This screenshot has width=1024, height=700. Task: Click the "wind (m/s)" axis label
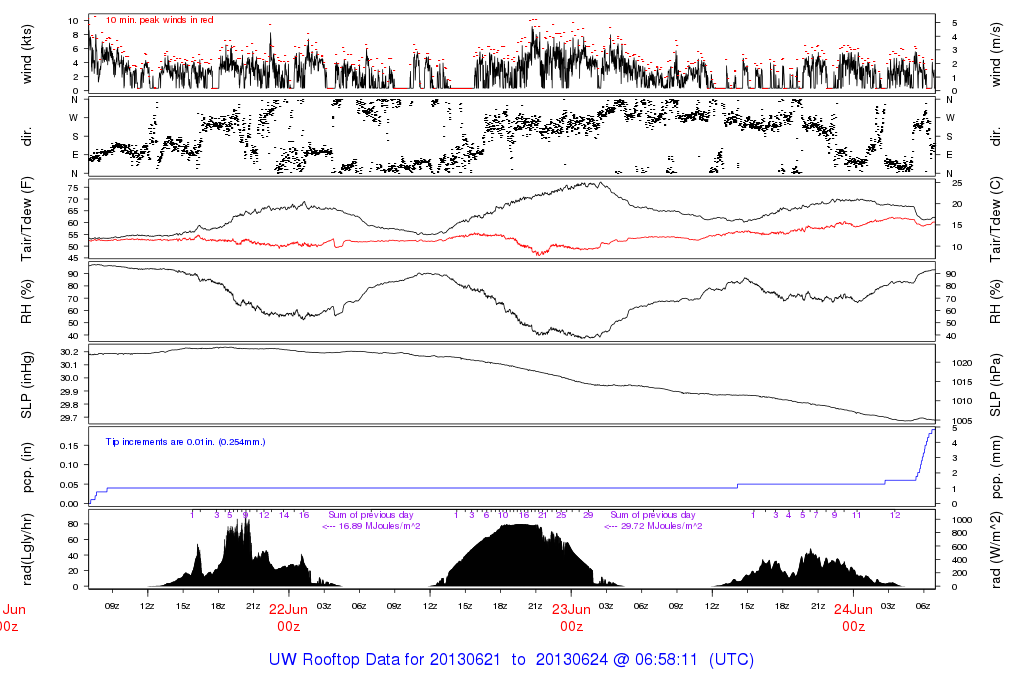[995, 55]
